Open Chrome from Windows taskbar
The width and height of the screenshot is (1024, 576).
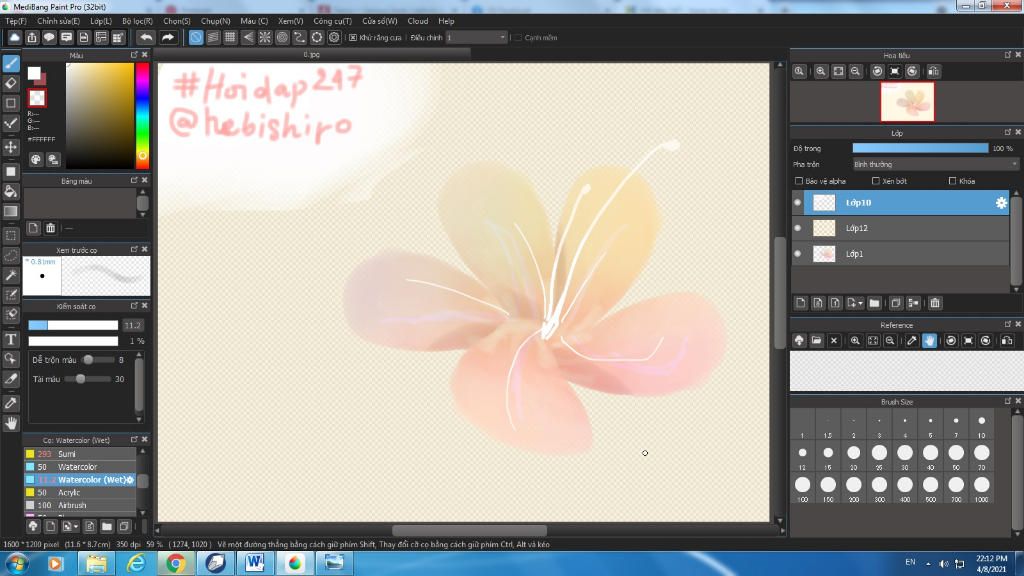coord(175,563)
